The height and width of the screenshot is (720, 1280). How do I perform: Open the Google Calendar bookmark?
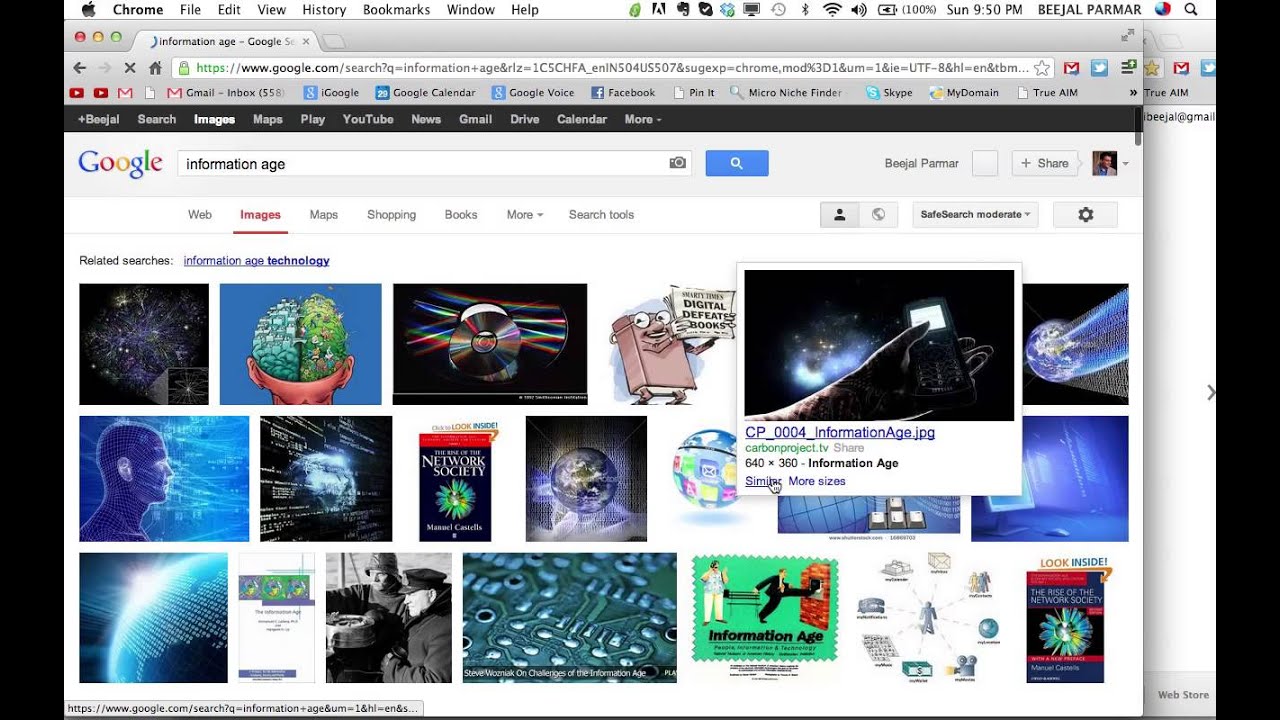(425, 93)
